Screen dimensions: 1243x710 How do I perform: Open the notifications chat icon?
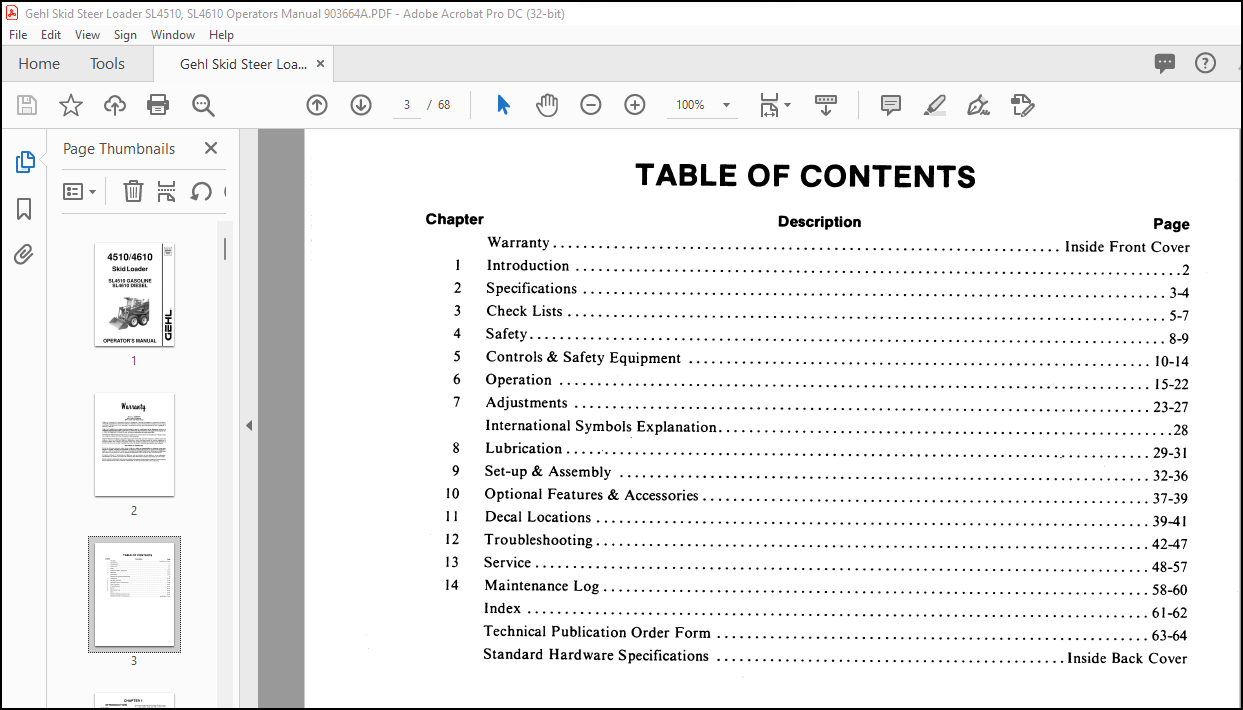(1165, 63)
